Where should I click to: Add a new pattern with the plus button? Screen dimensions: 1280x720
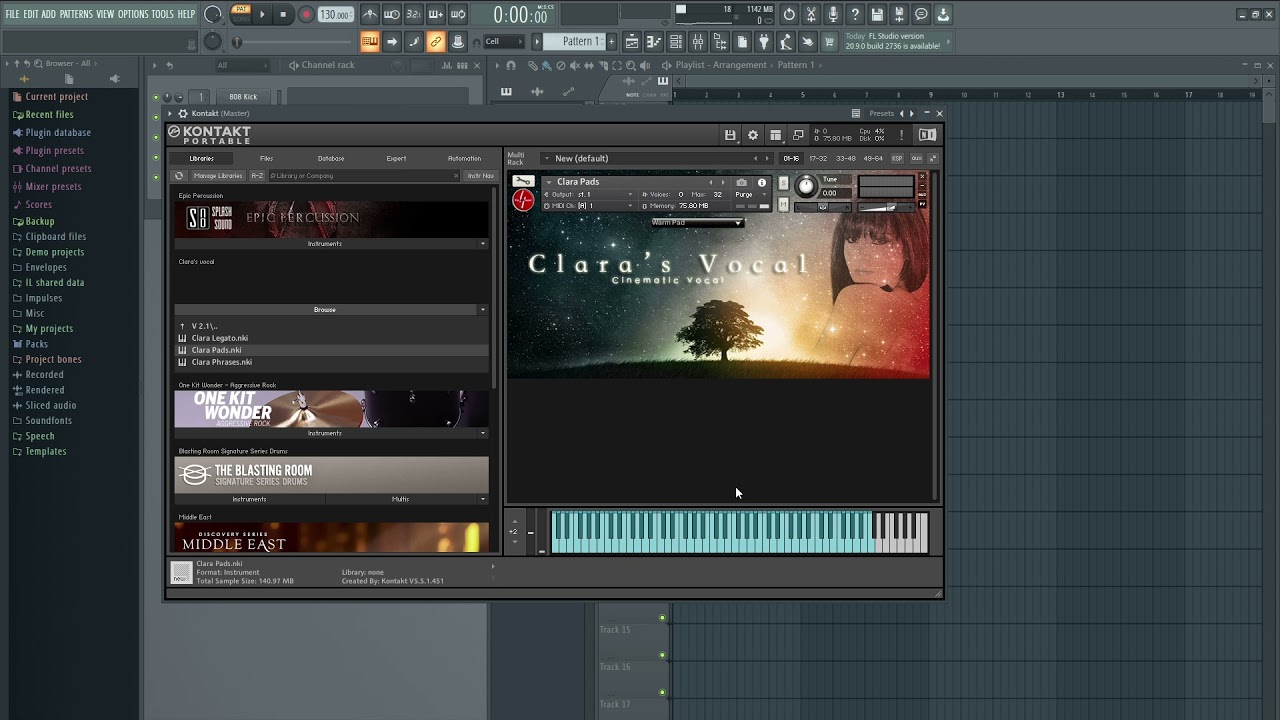click(x=611, y=41)
